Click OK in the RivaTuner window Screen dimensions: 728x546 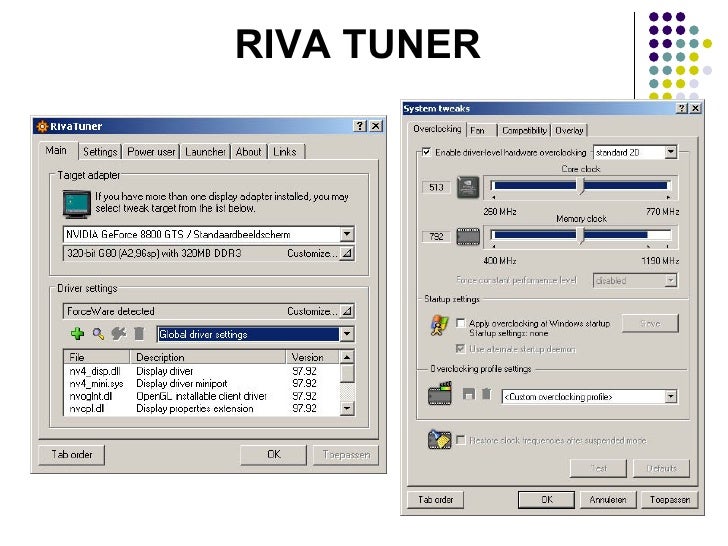(273, 455)
